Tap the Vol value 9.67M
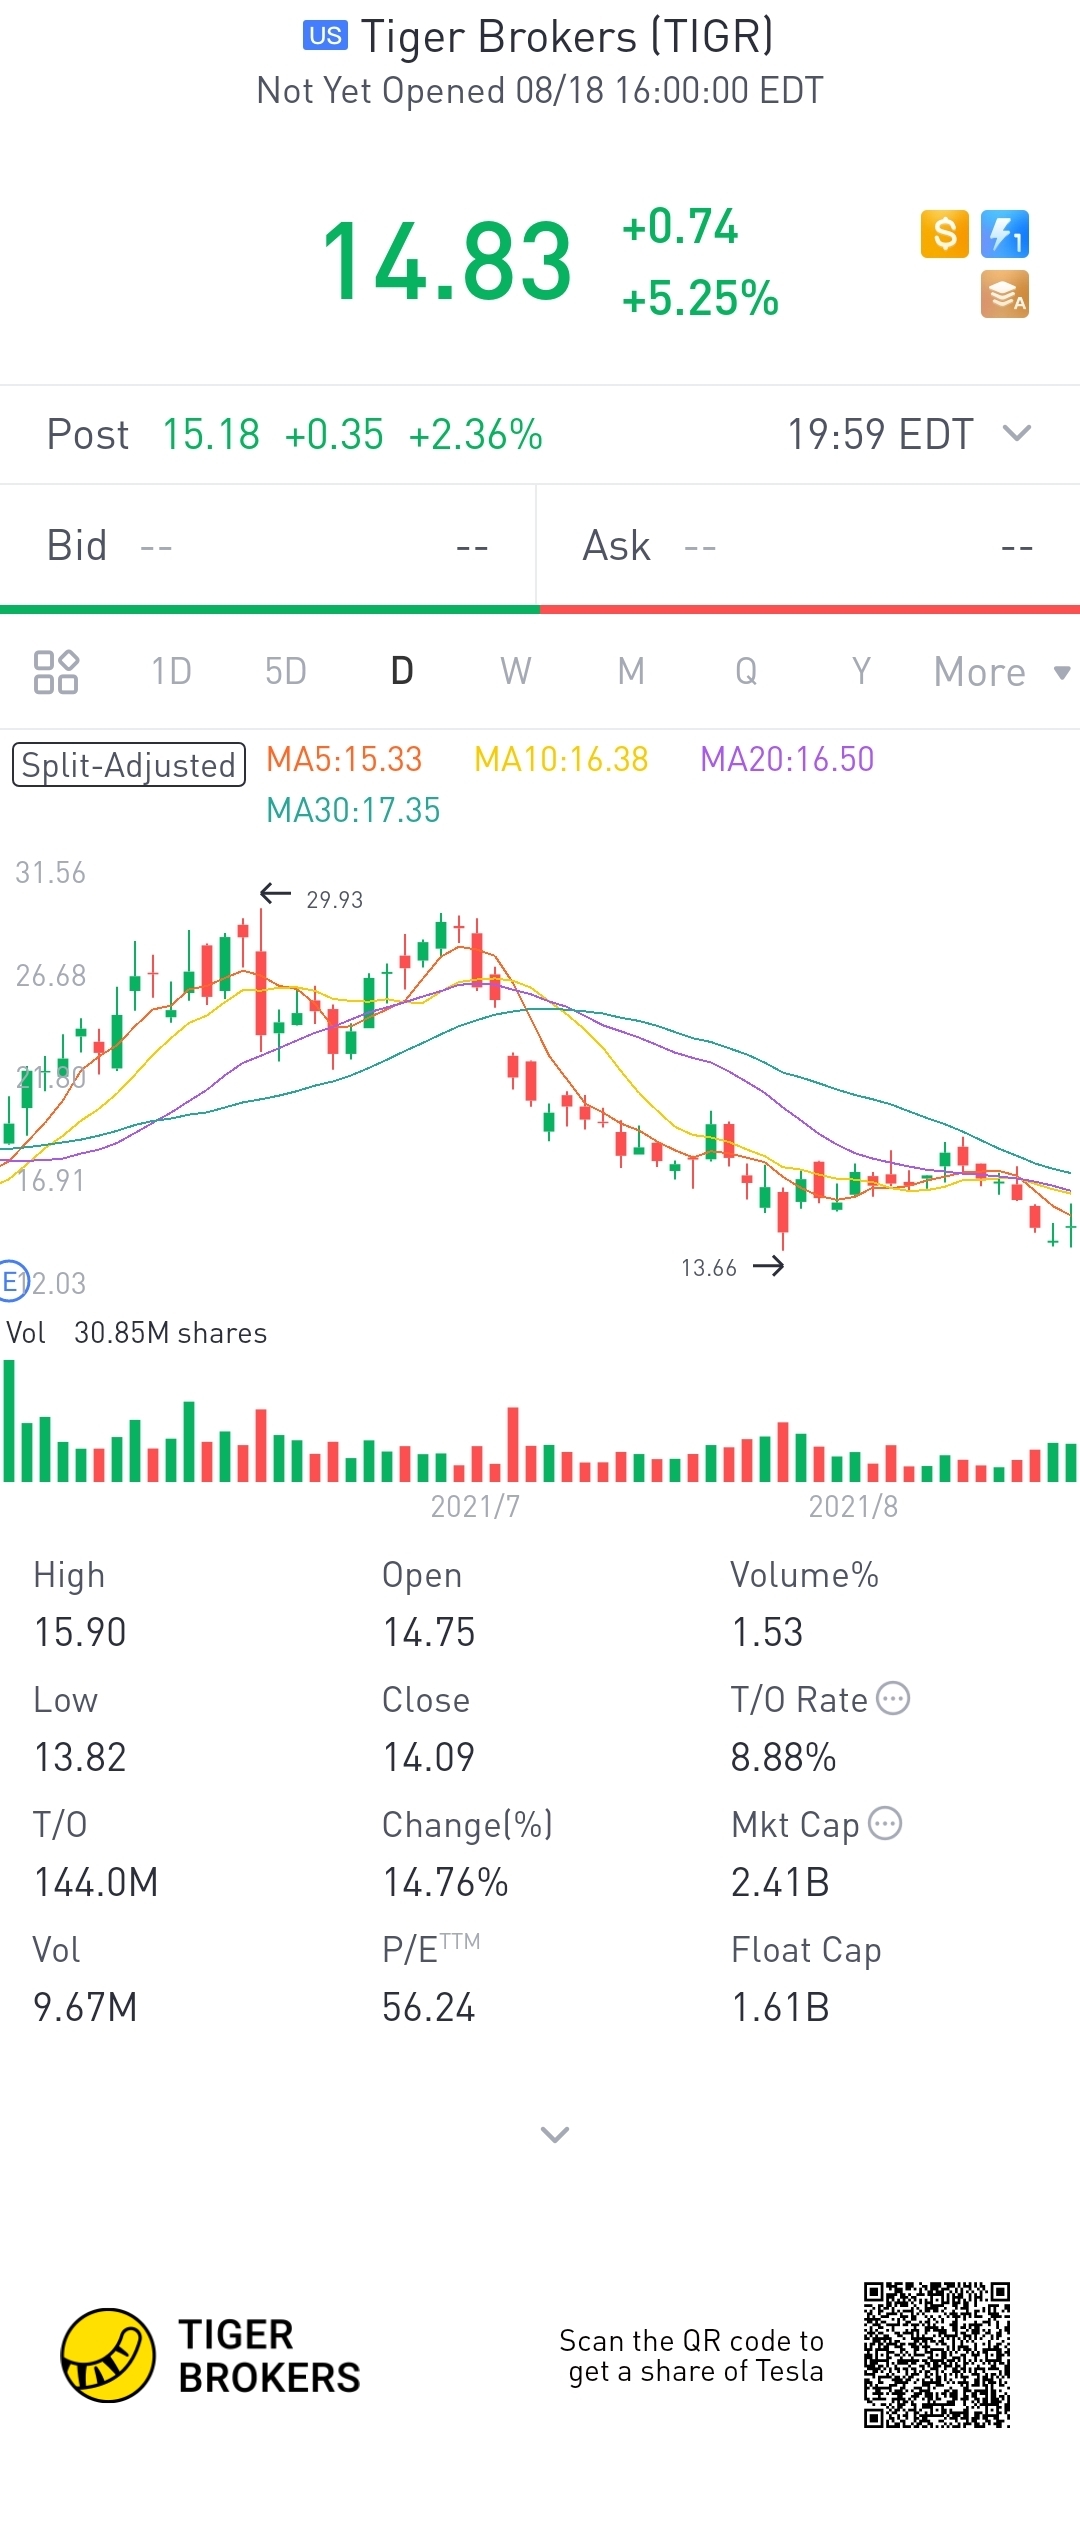This screenshot has width=1080, height=2528. coord(85,2008)
